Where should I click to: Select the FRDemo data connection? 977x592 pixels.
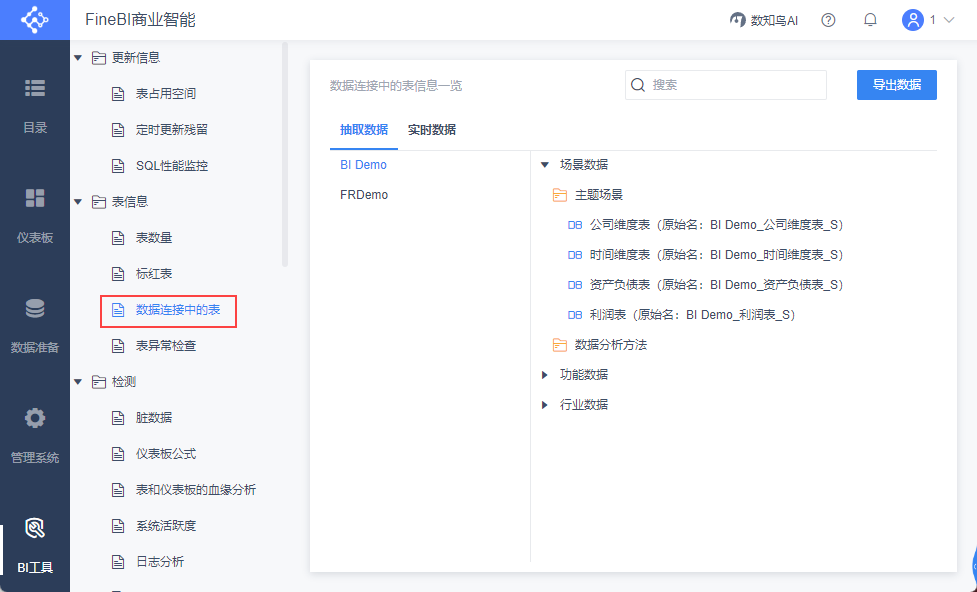[364, 194]
